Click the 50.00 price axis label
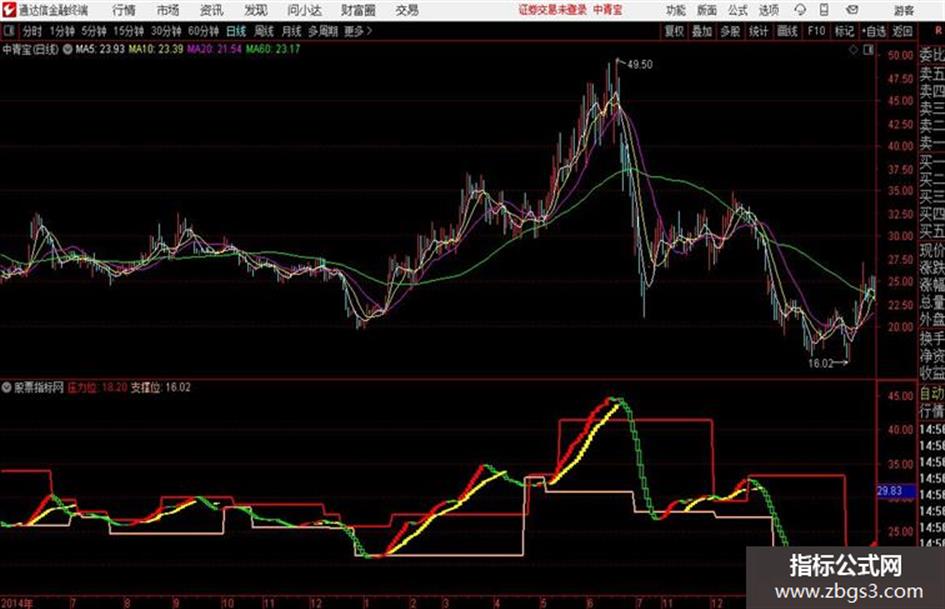Screen dimensions: 945x609 900,55
